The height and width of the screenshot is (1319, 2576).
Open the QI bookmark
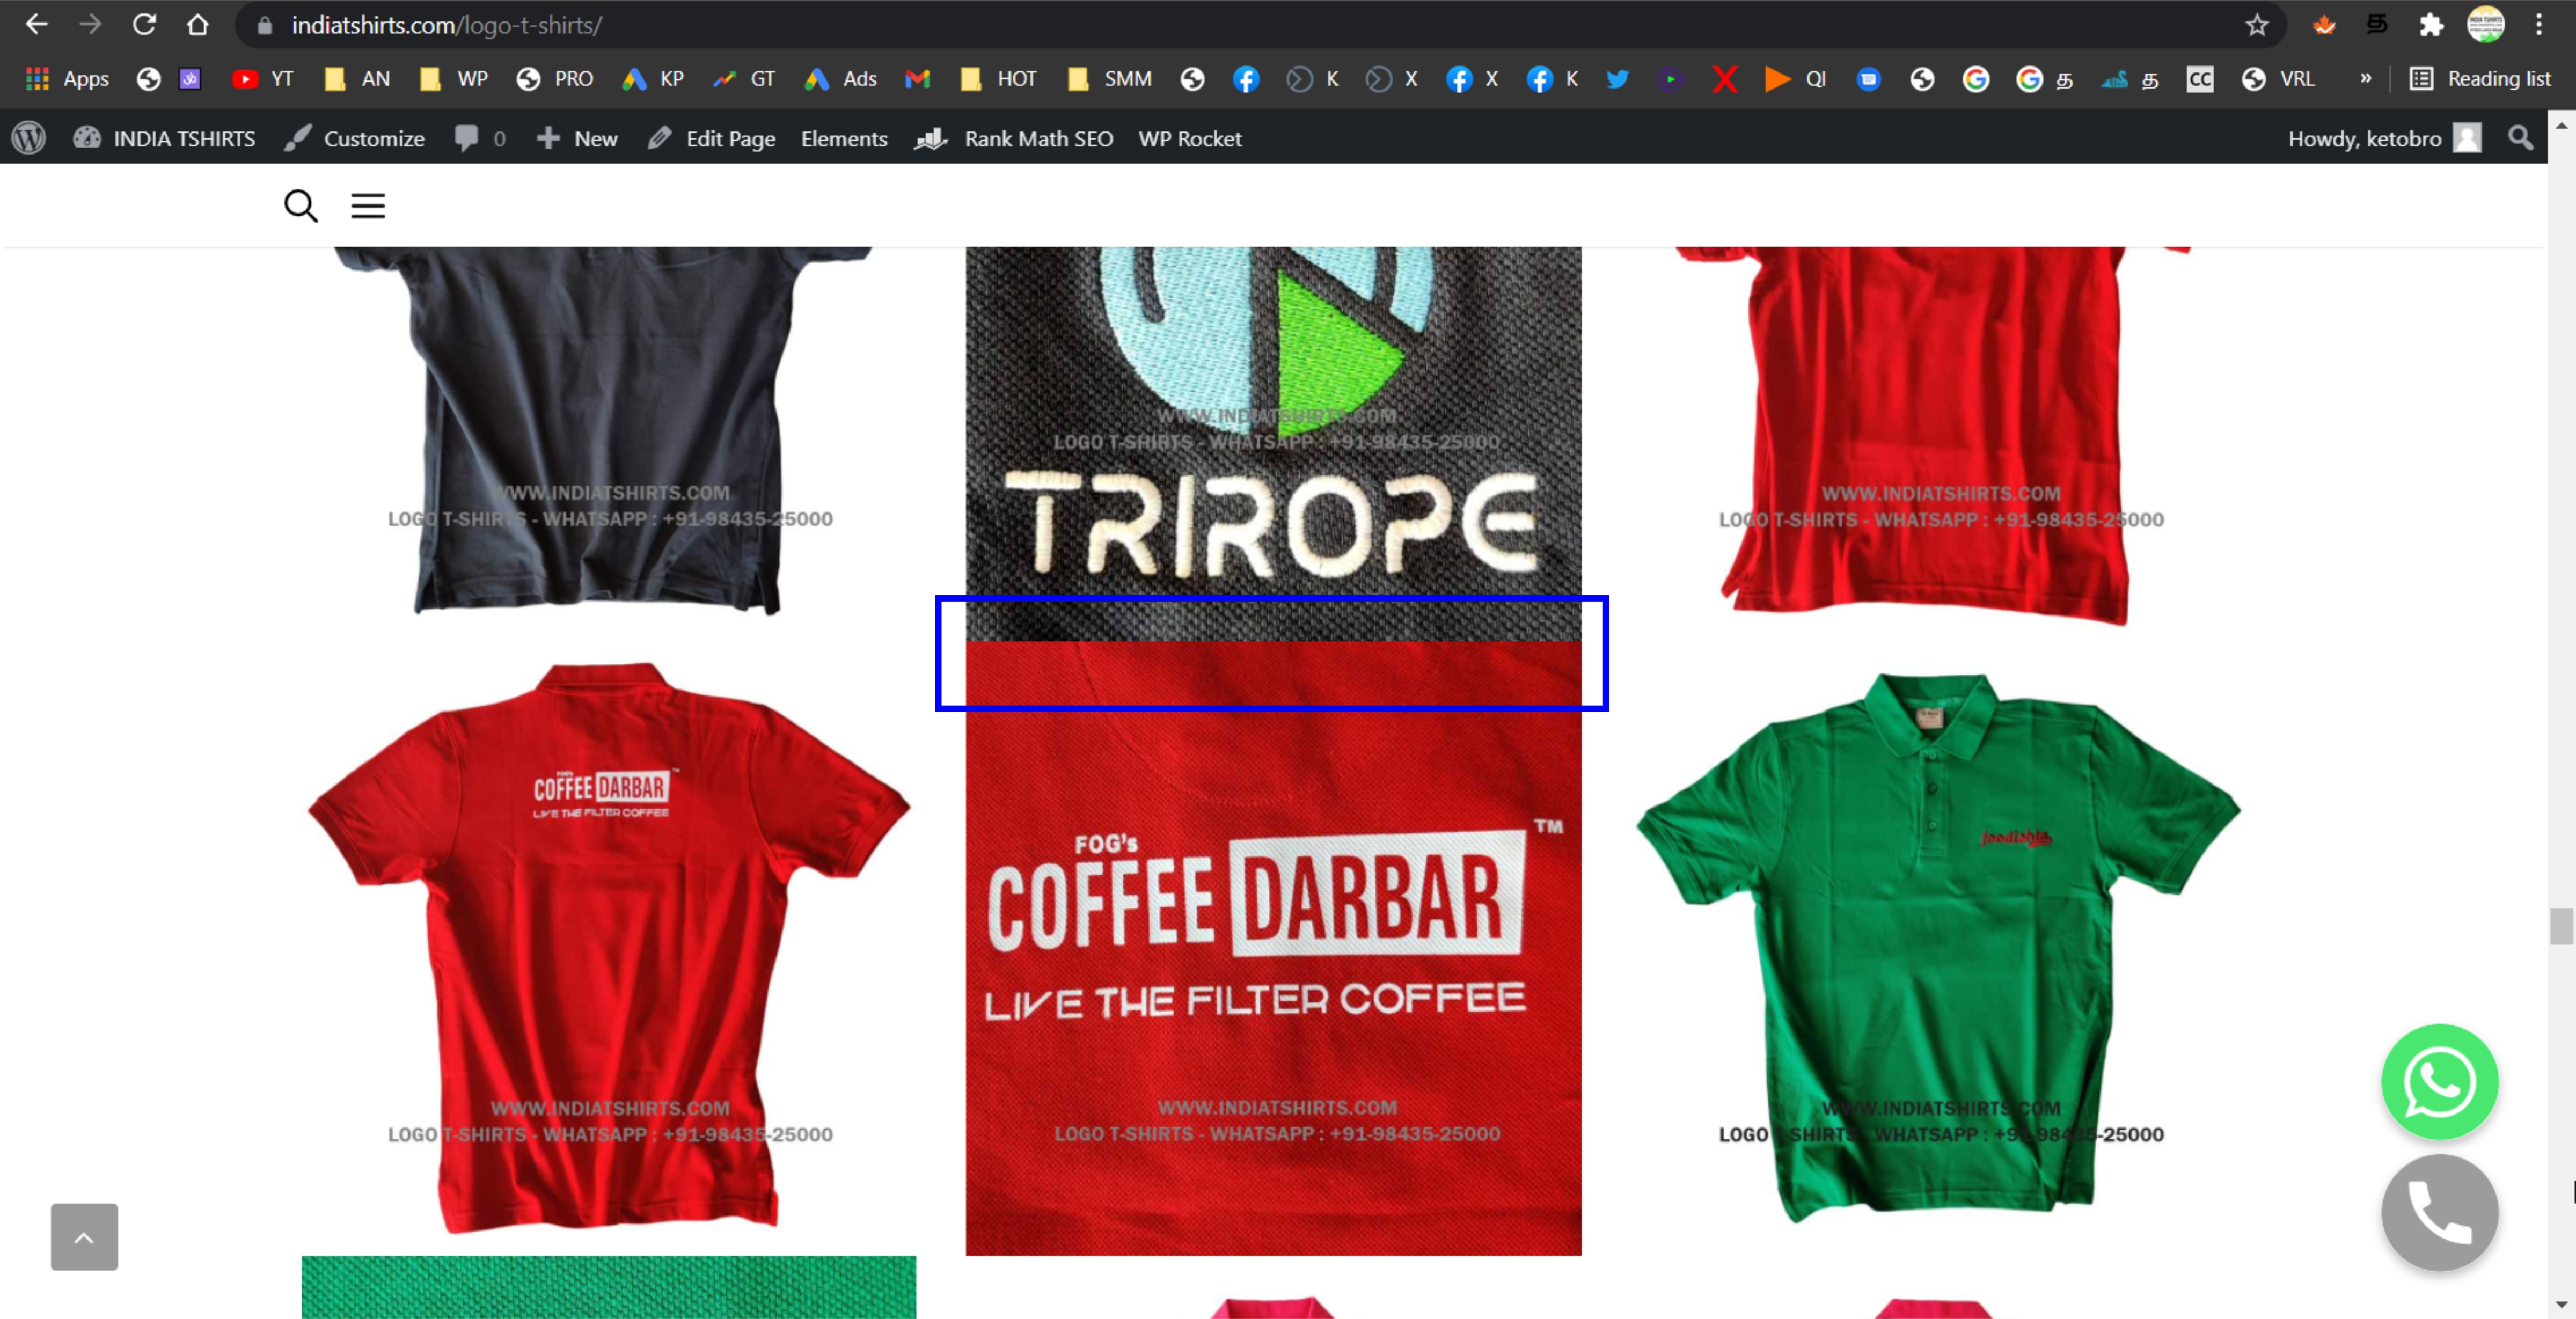[1796, 79]
